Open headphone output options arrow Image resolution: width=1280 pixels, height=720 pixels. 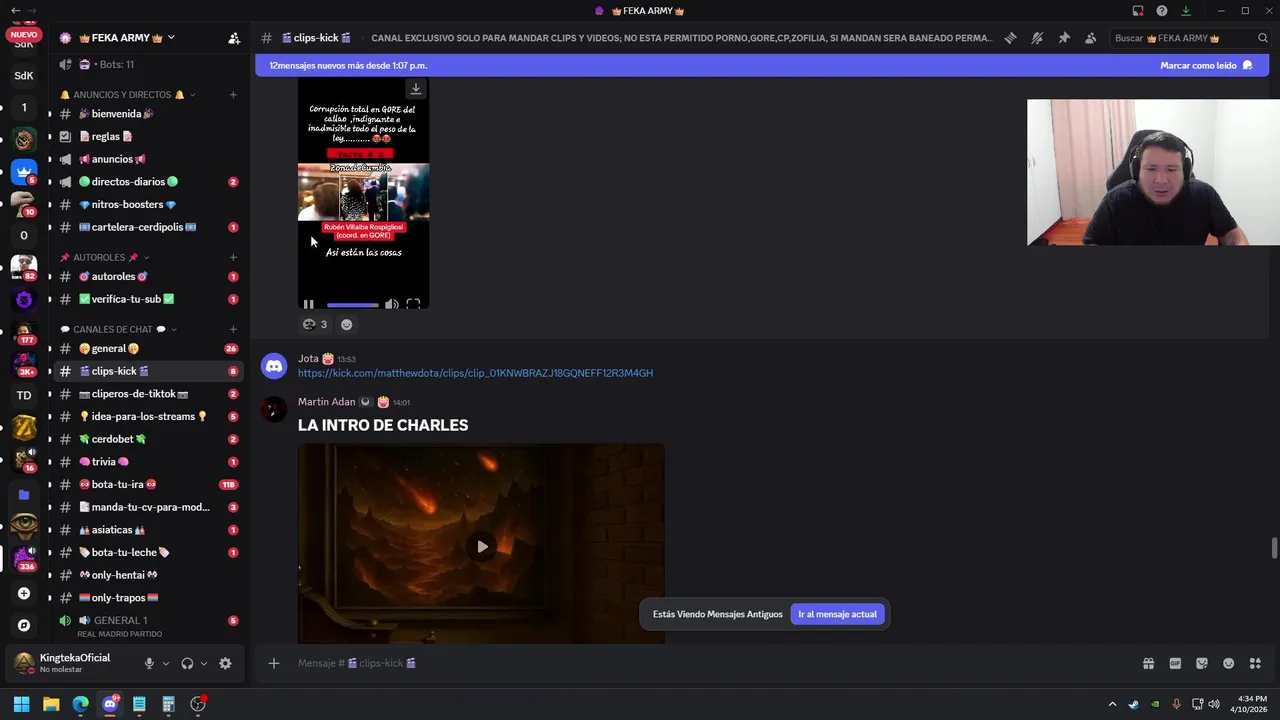tap(204, 663)
